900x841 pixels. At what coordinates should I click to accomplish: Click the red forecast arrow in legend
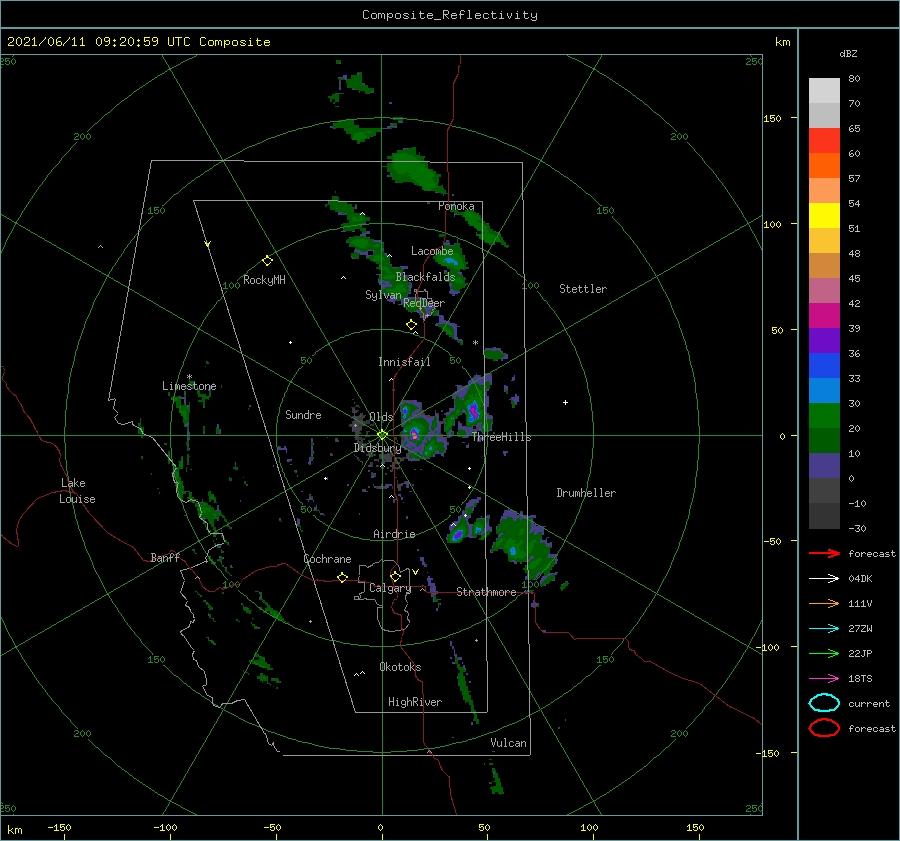click(x=824, y=553)
